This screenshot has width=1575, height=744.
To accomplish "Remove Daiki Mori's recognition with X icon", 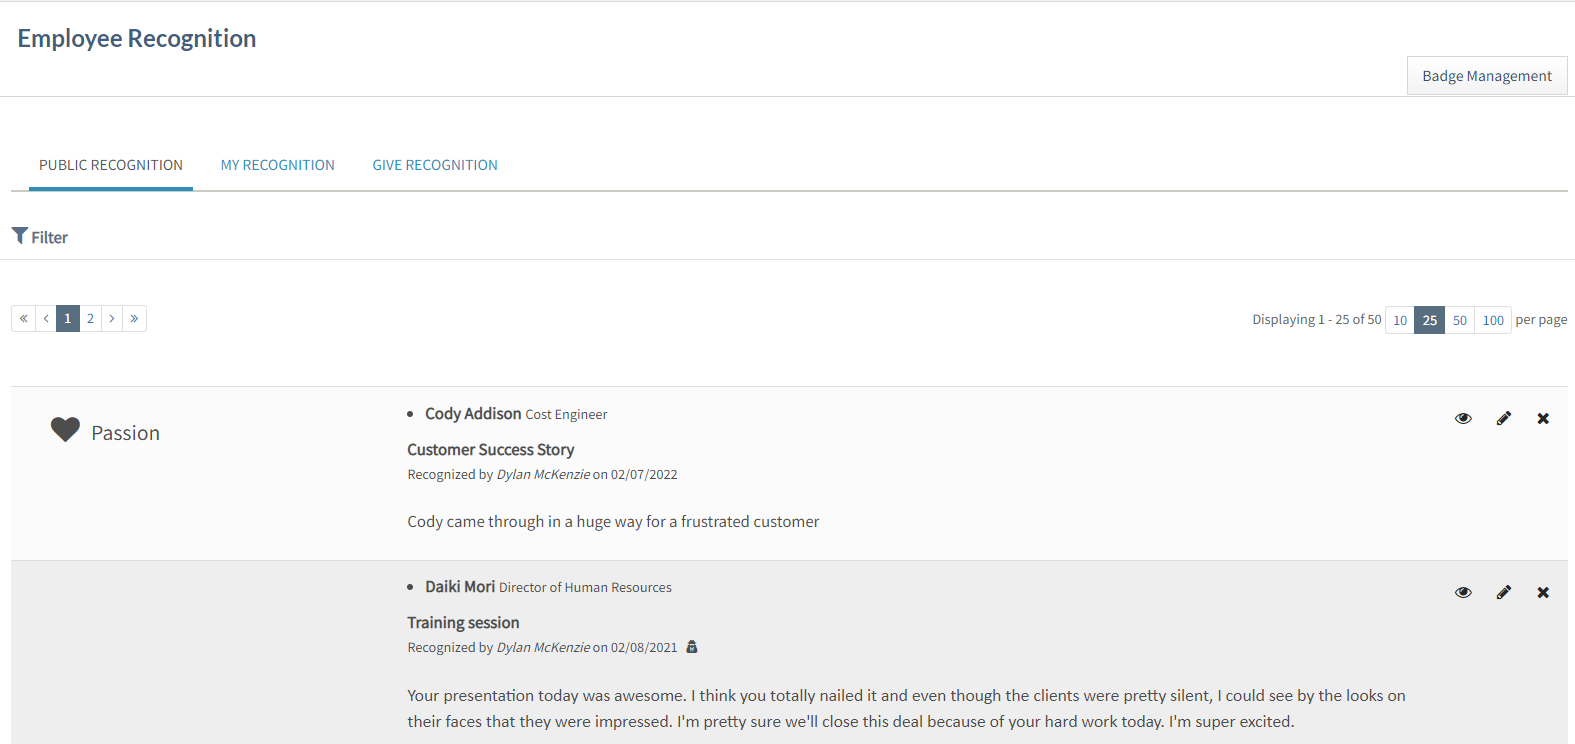I will pos(1543,593).
